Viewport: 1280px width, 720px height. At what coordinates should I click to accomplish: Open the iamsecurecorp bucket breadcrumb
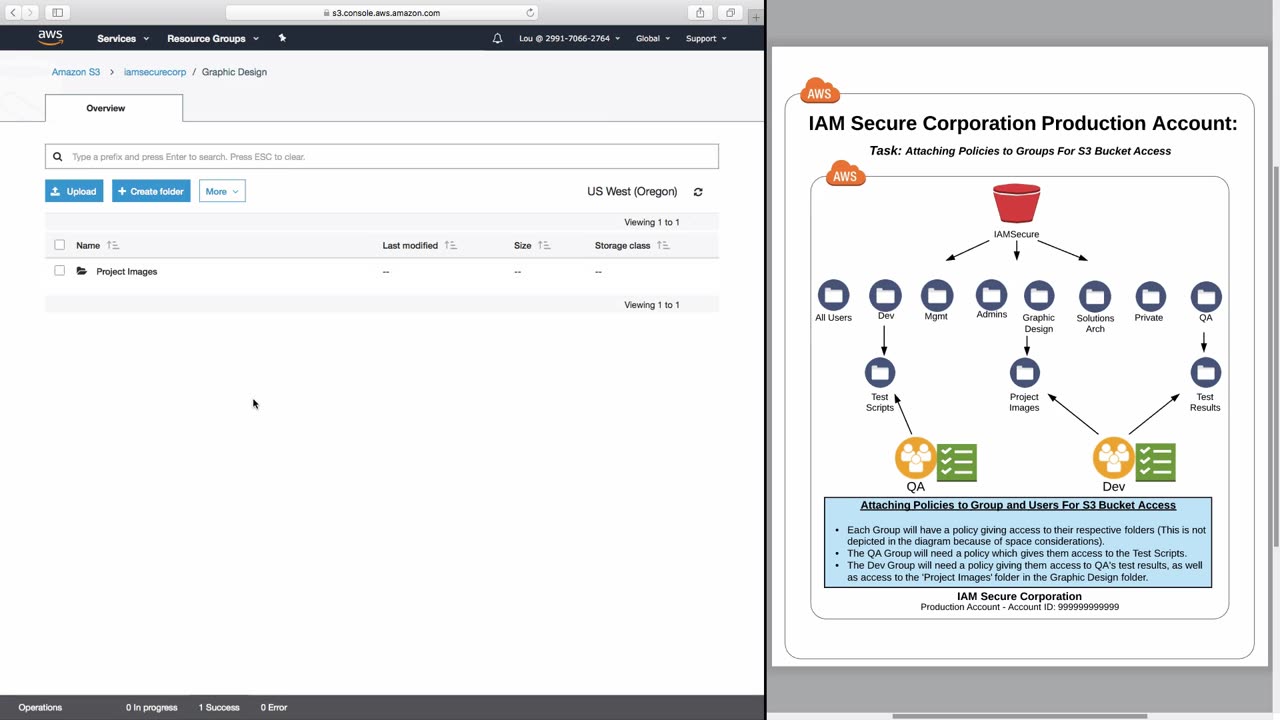[x=155, y=72]
